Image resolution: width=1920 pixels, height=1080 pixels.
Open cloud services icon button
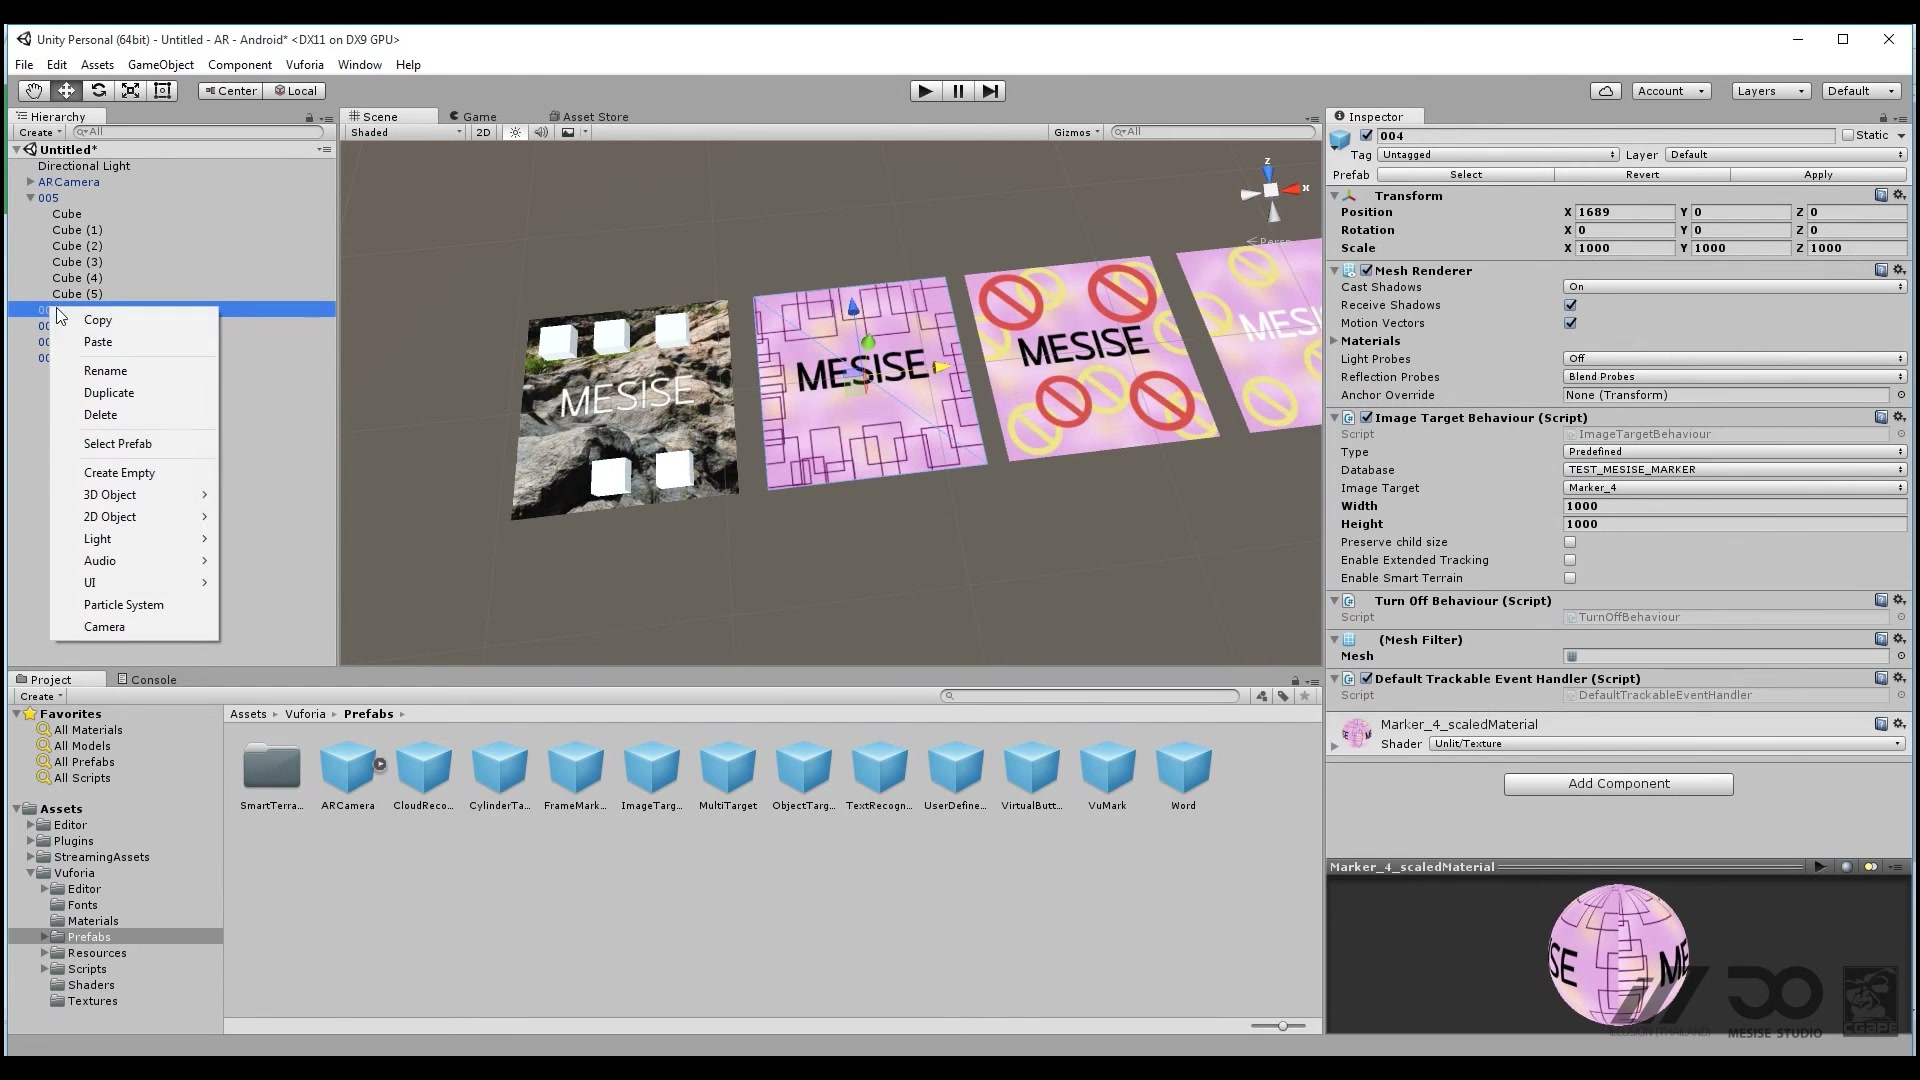(1605, 91)
